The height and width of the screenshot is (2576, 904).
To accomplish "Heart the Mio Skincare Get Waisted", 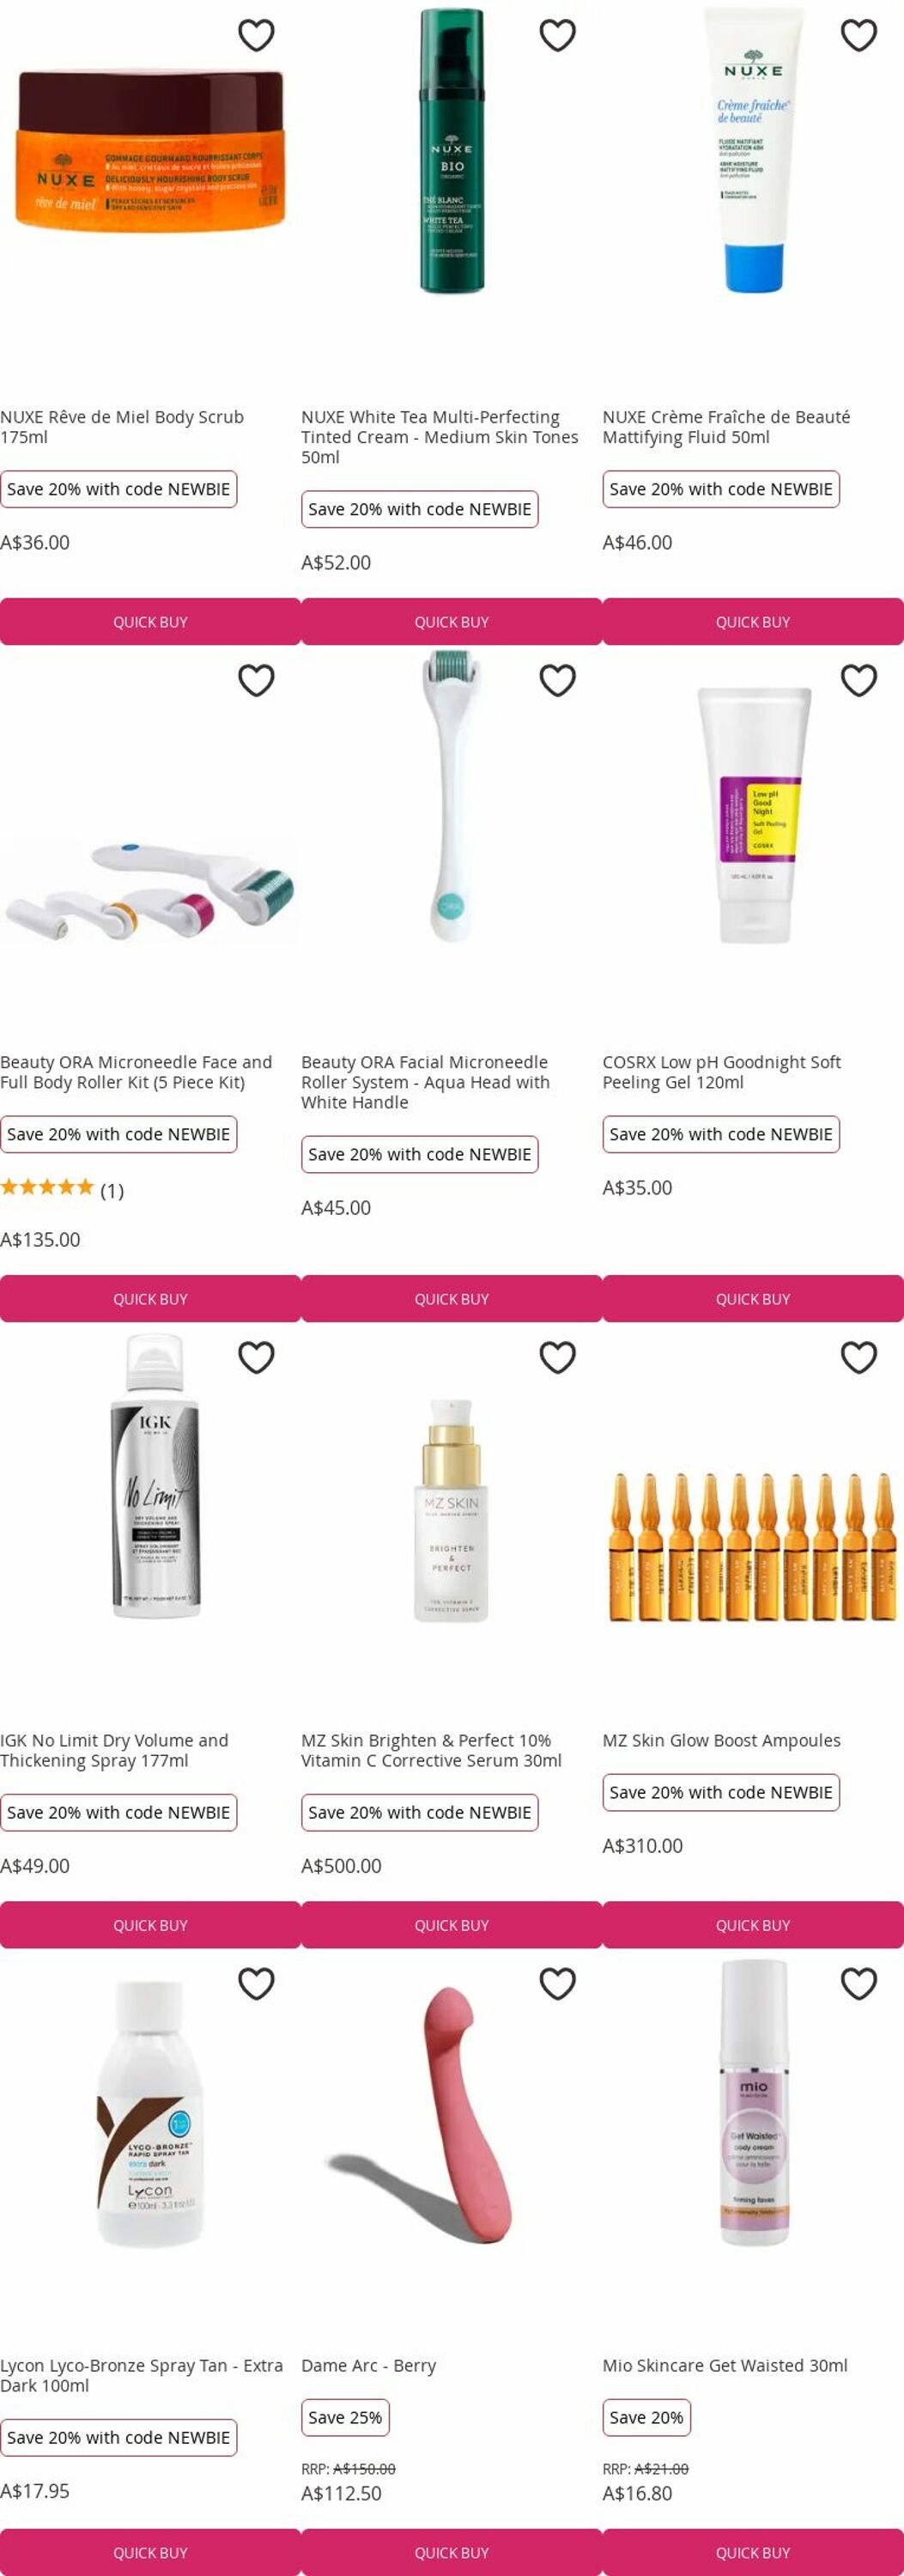I will pos(858,1983).
